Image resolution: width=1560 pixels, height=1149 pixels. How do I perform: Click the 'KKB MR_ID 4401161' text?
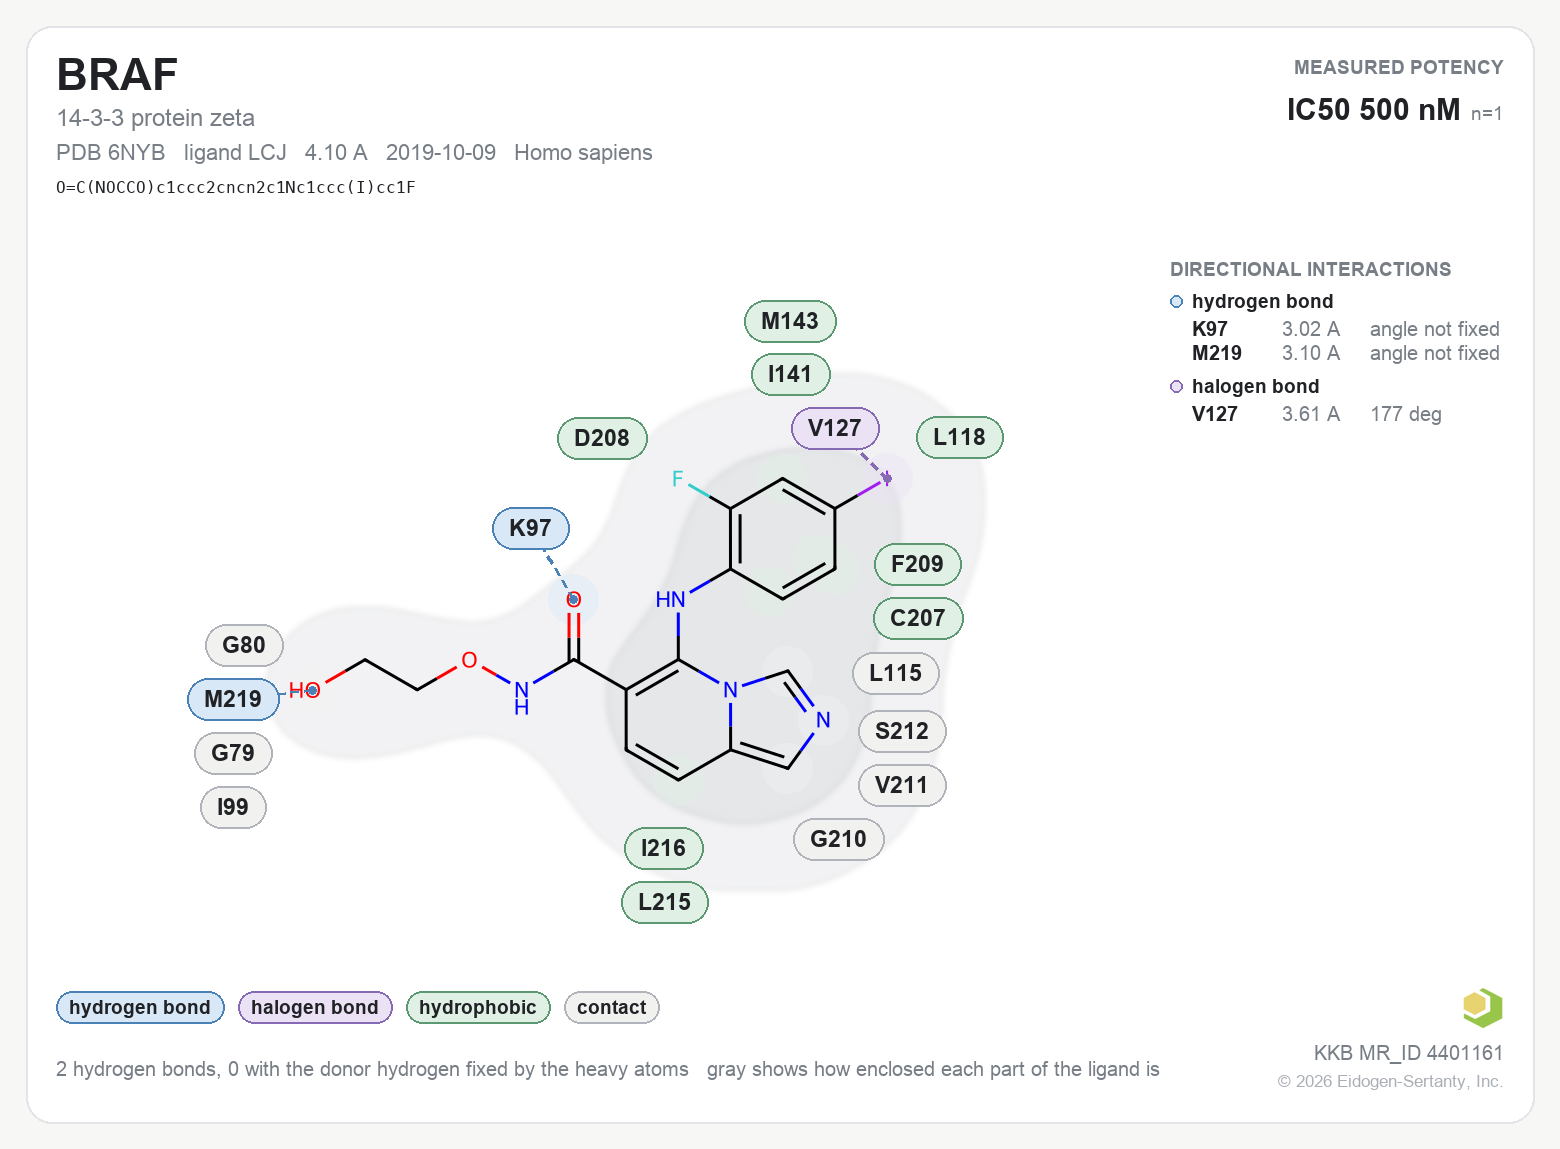click(1408, 1053)
